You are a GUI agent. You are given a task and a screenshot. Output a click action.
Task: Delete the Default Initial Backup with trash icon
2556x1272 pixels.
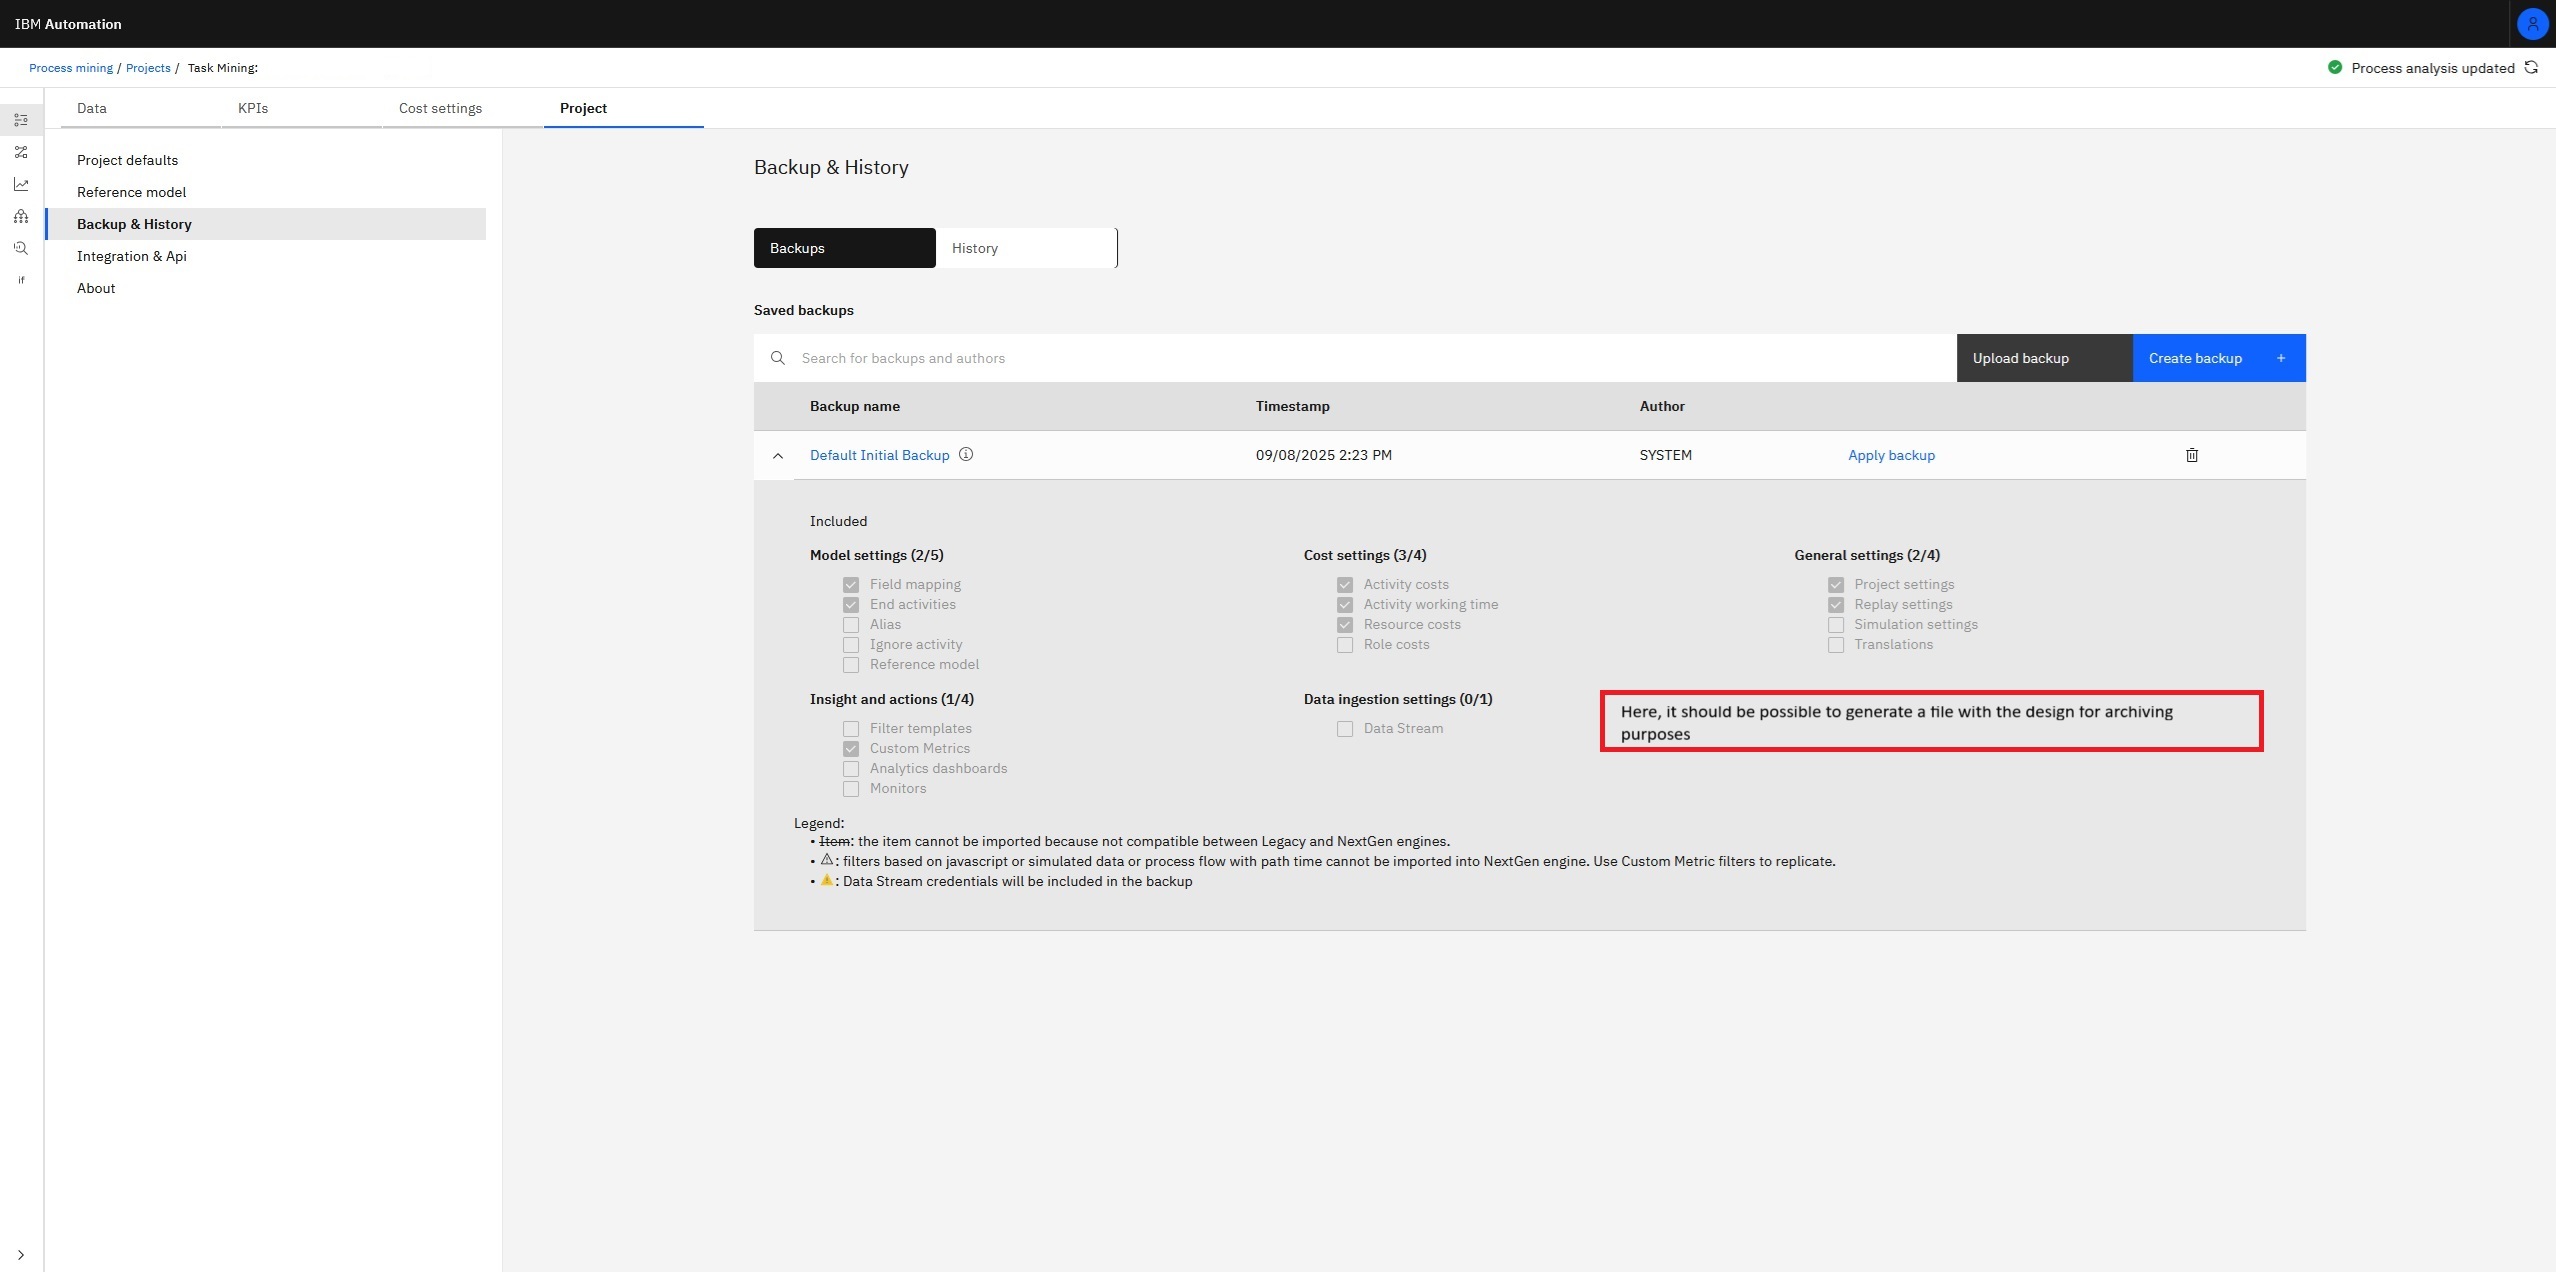[2191, 455]
